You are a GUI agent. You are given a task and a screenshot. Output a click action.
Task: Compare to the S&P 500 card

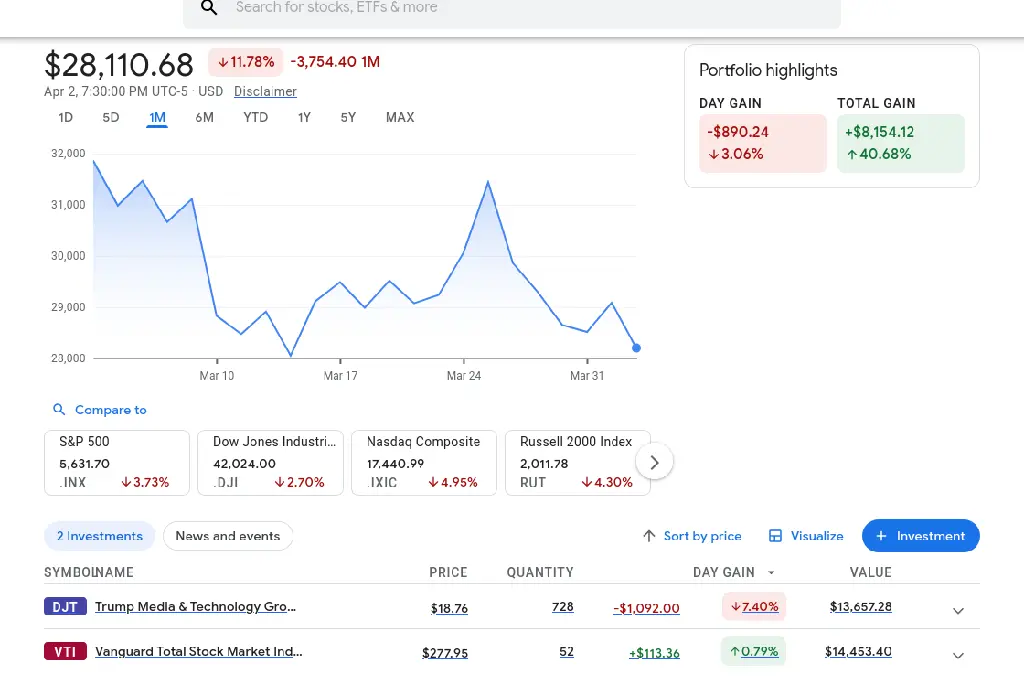click(117, 462)
